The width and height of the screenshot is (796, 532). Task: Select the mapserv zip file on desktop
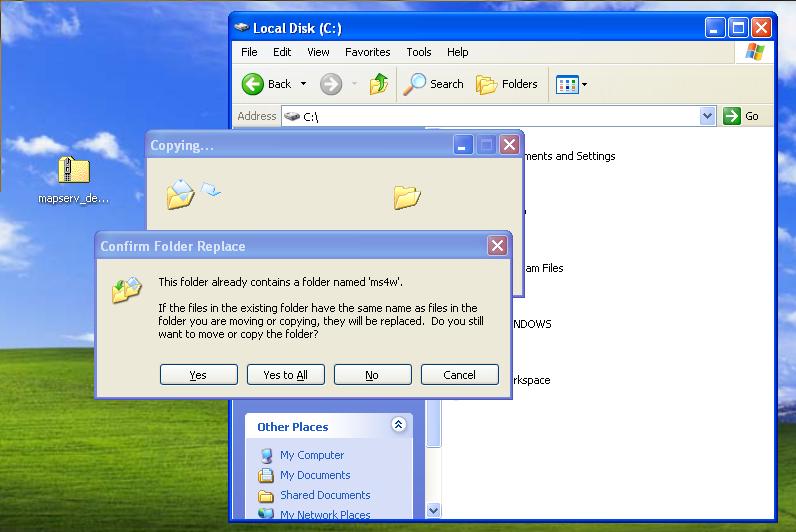(x=73, y=171)
